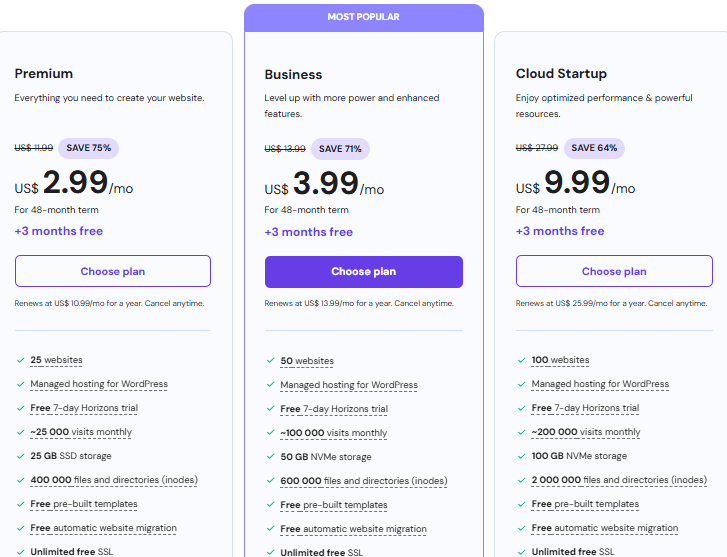Click 'Renews at US$ 25.99/mo' note
This screenshot has width=727, height=557.
[x=612, y=303]
